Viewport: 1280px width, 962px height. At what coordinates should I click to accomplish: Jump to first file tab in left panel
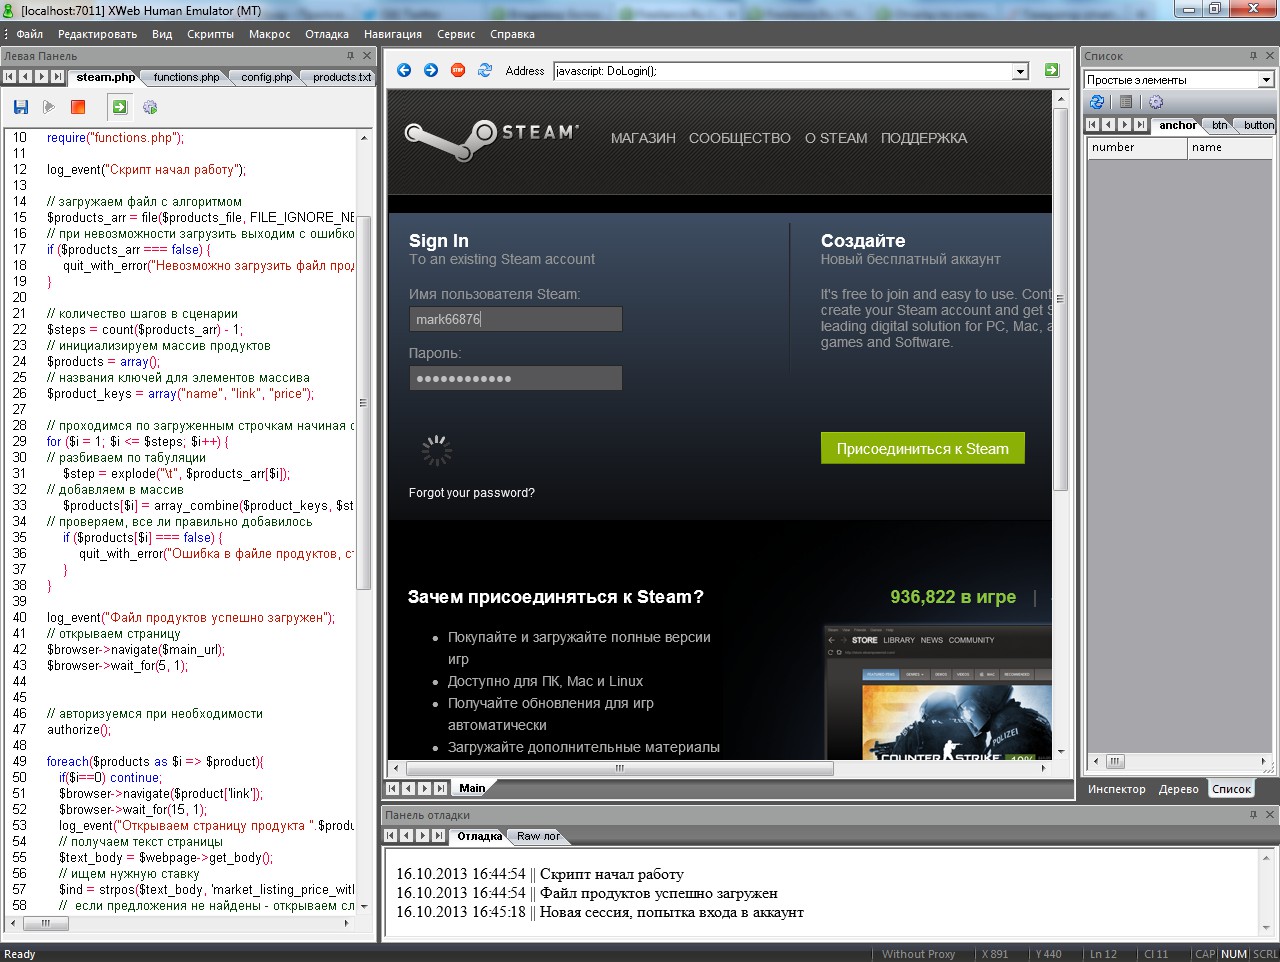10,77
